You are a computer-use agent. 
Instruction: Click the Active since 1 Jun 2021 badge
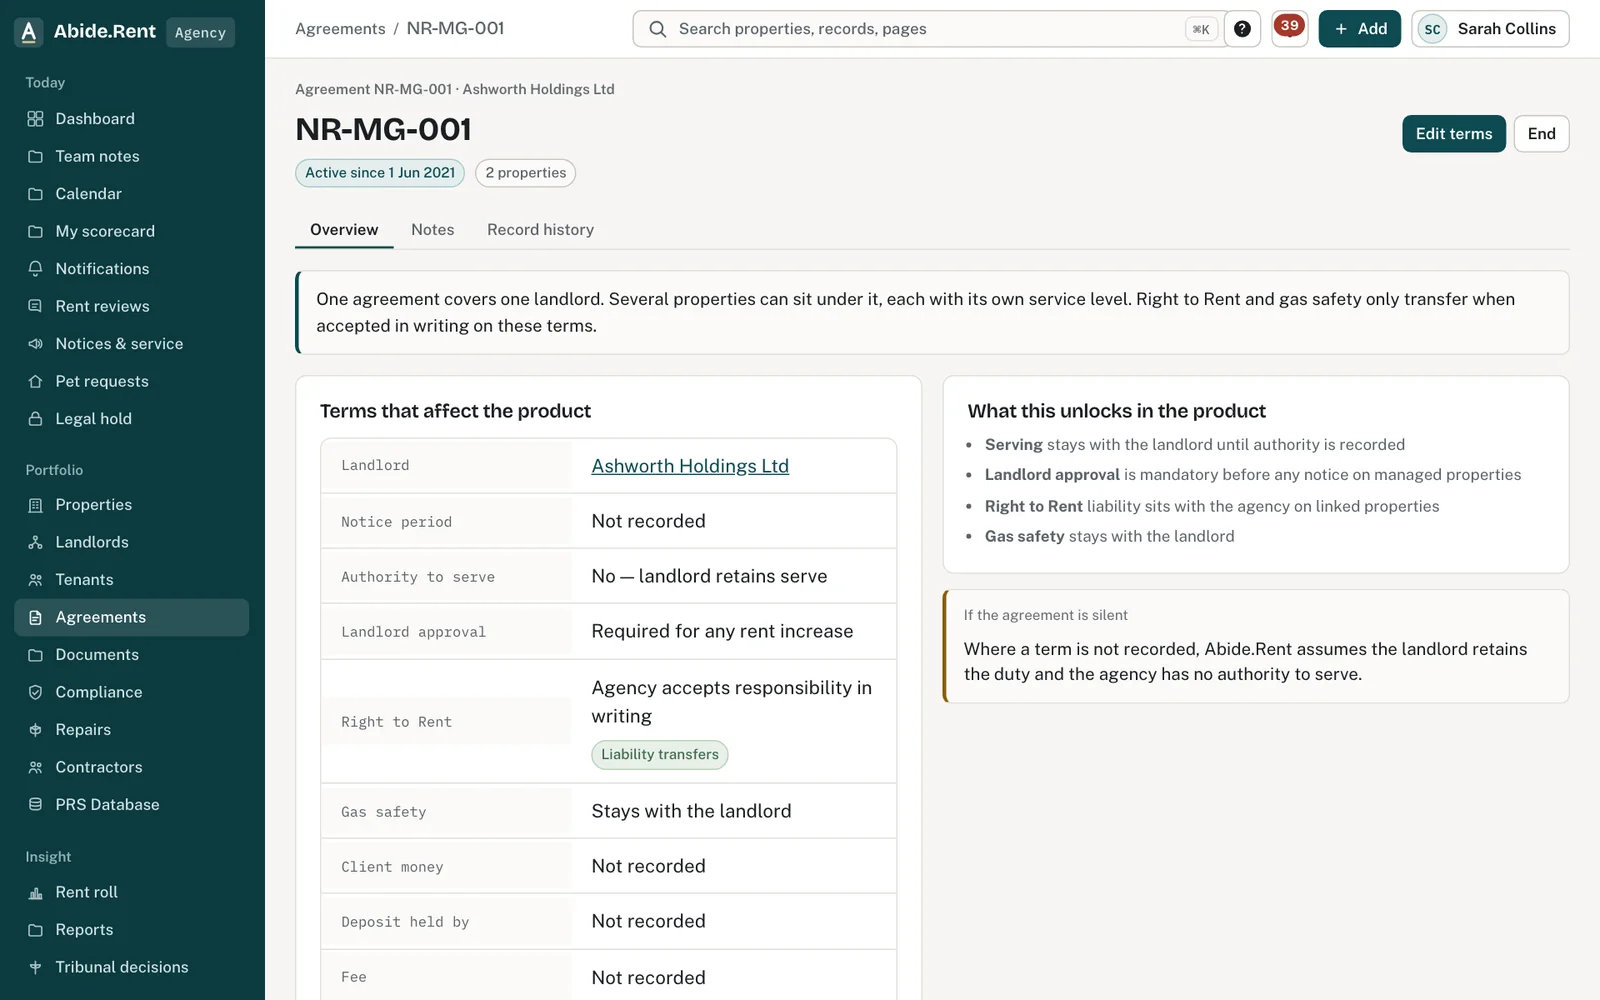tap(380, 173)
